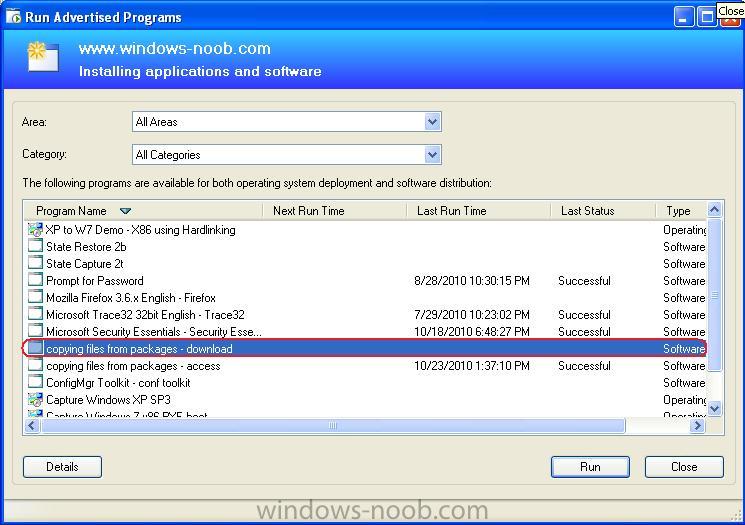The width and height of the screenshot is (745, 525).
Task: Select Microsoft Trace32 32bit English - Trace32
Action: (x=145, y=315)
